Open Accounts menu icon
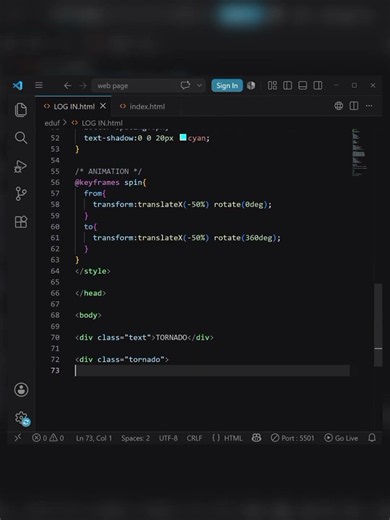390x520 pixels. pyautogui.click(x=21, y=389)
